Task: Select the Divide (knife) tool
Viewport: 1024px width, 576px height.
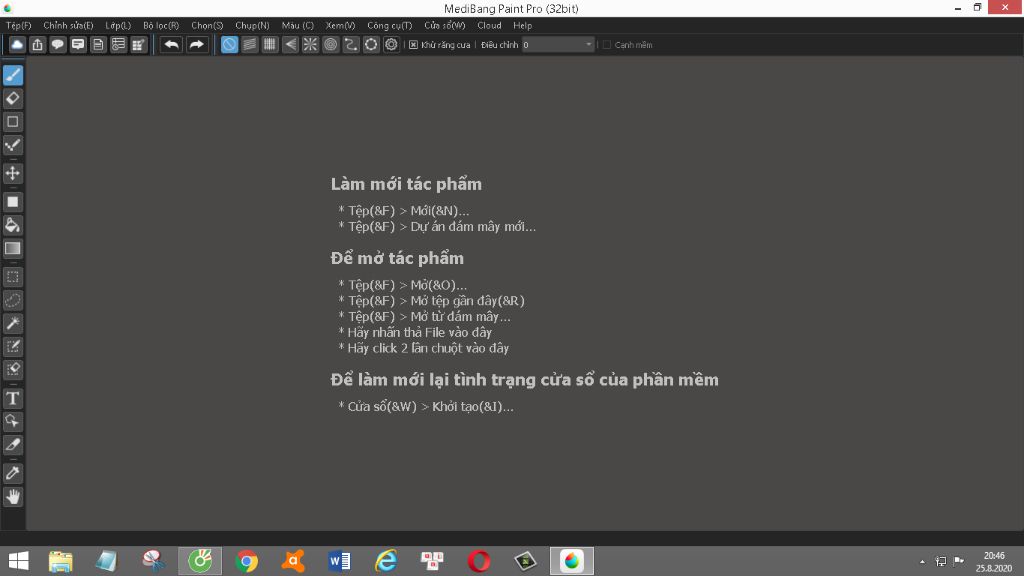Action: pos(12,445)
